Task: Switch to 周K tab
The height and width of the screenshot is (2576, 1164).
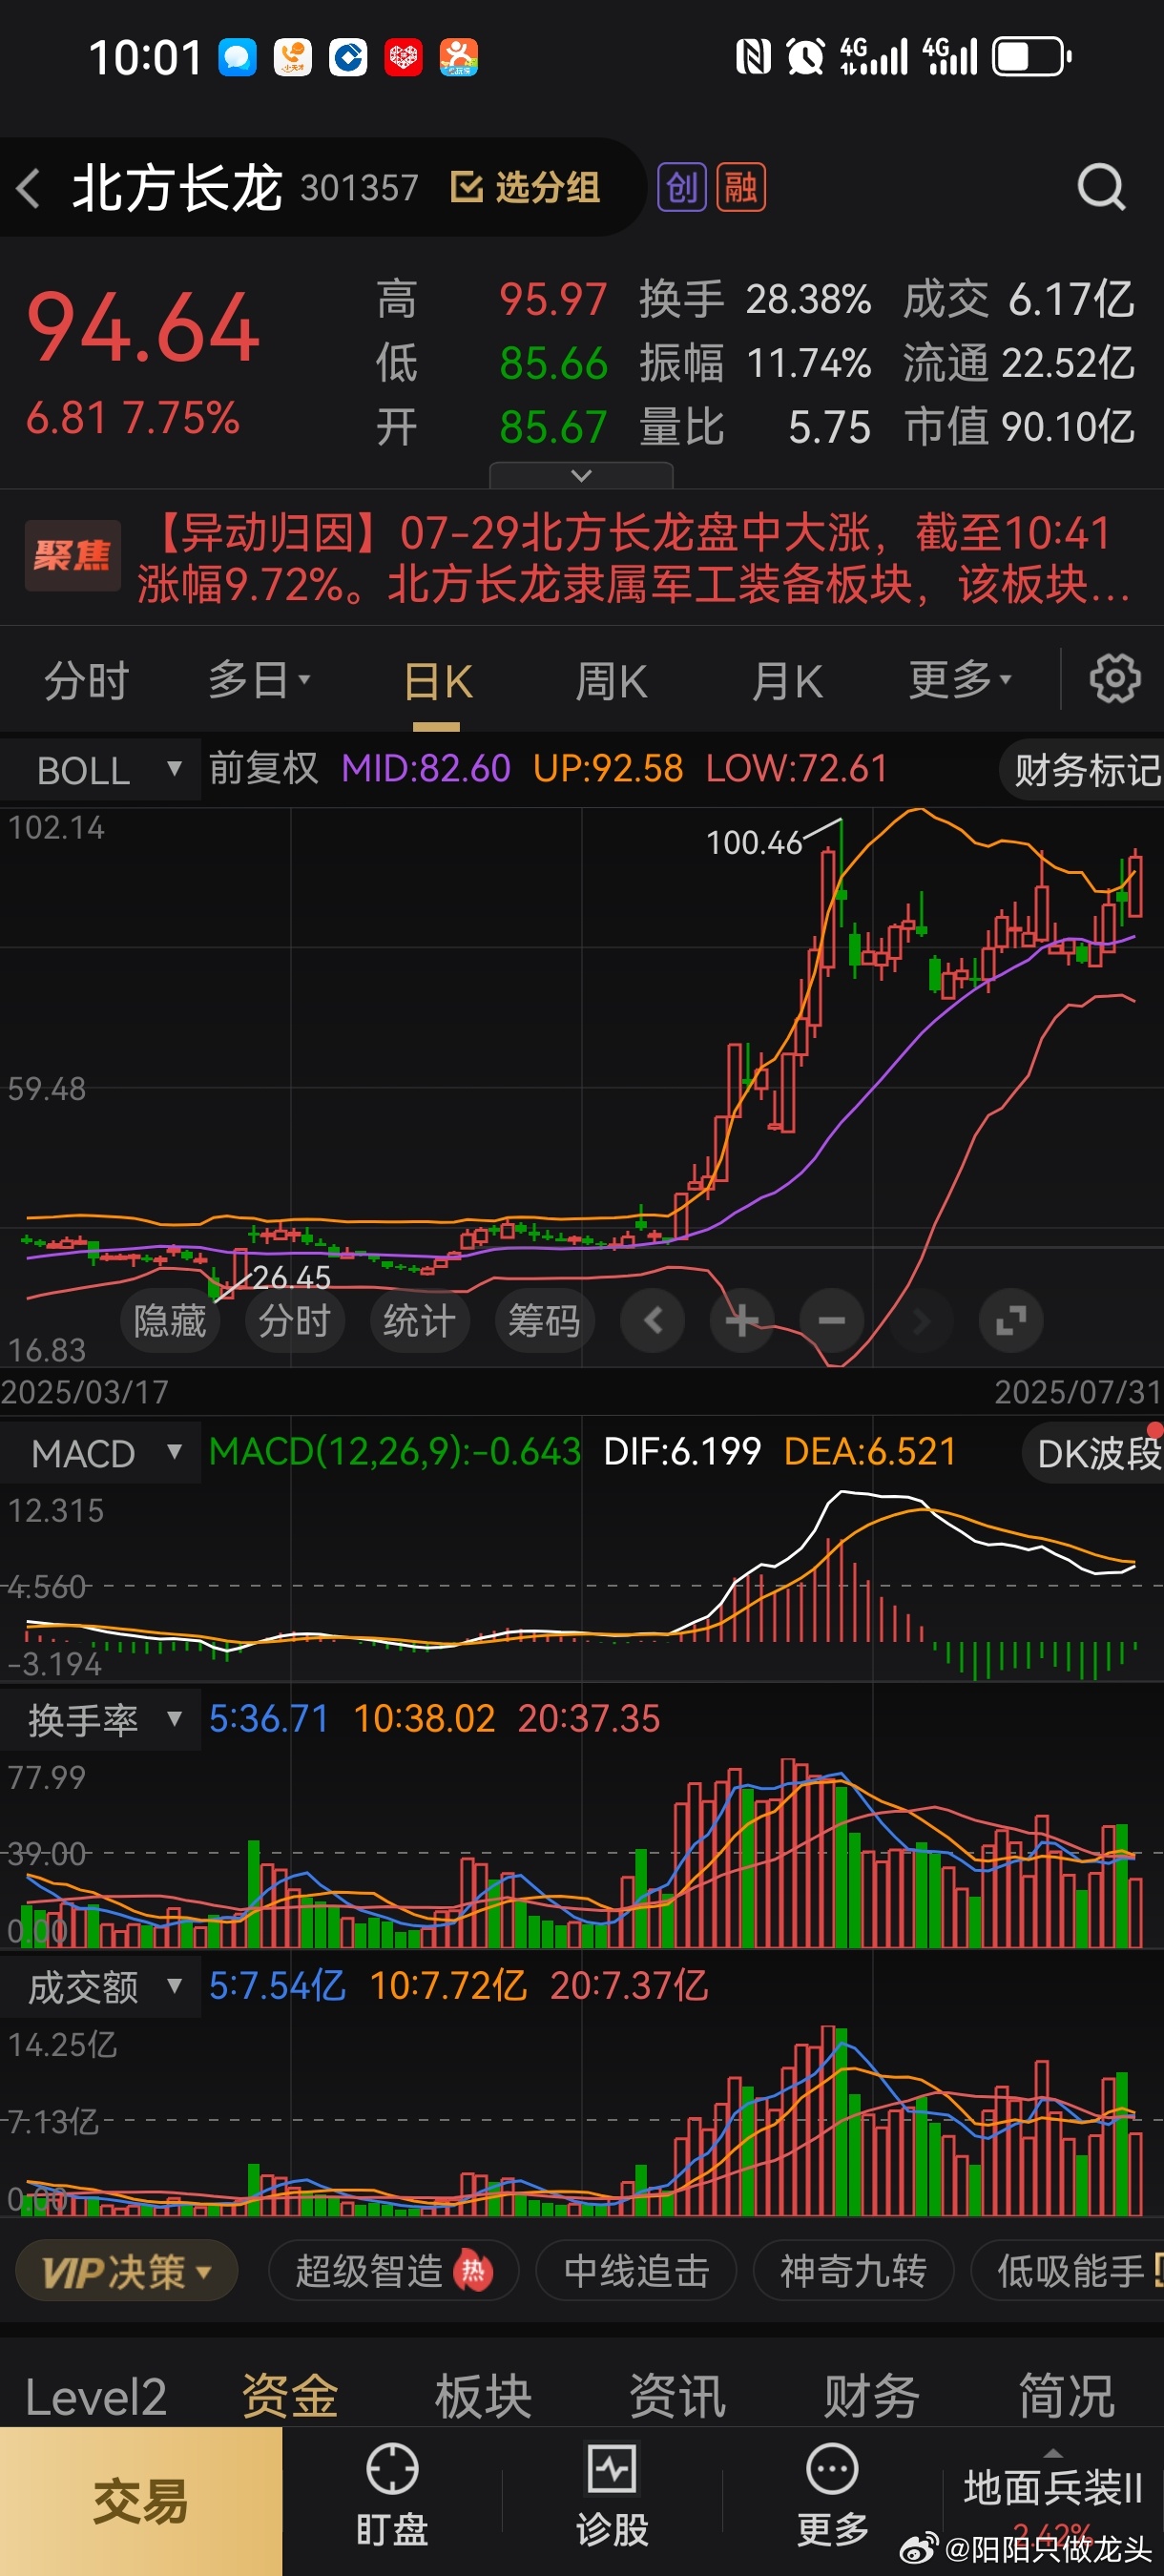Action: coord(611,682)
